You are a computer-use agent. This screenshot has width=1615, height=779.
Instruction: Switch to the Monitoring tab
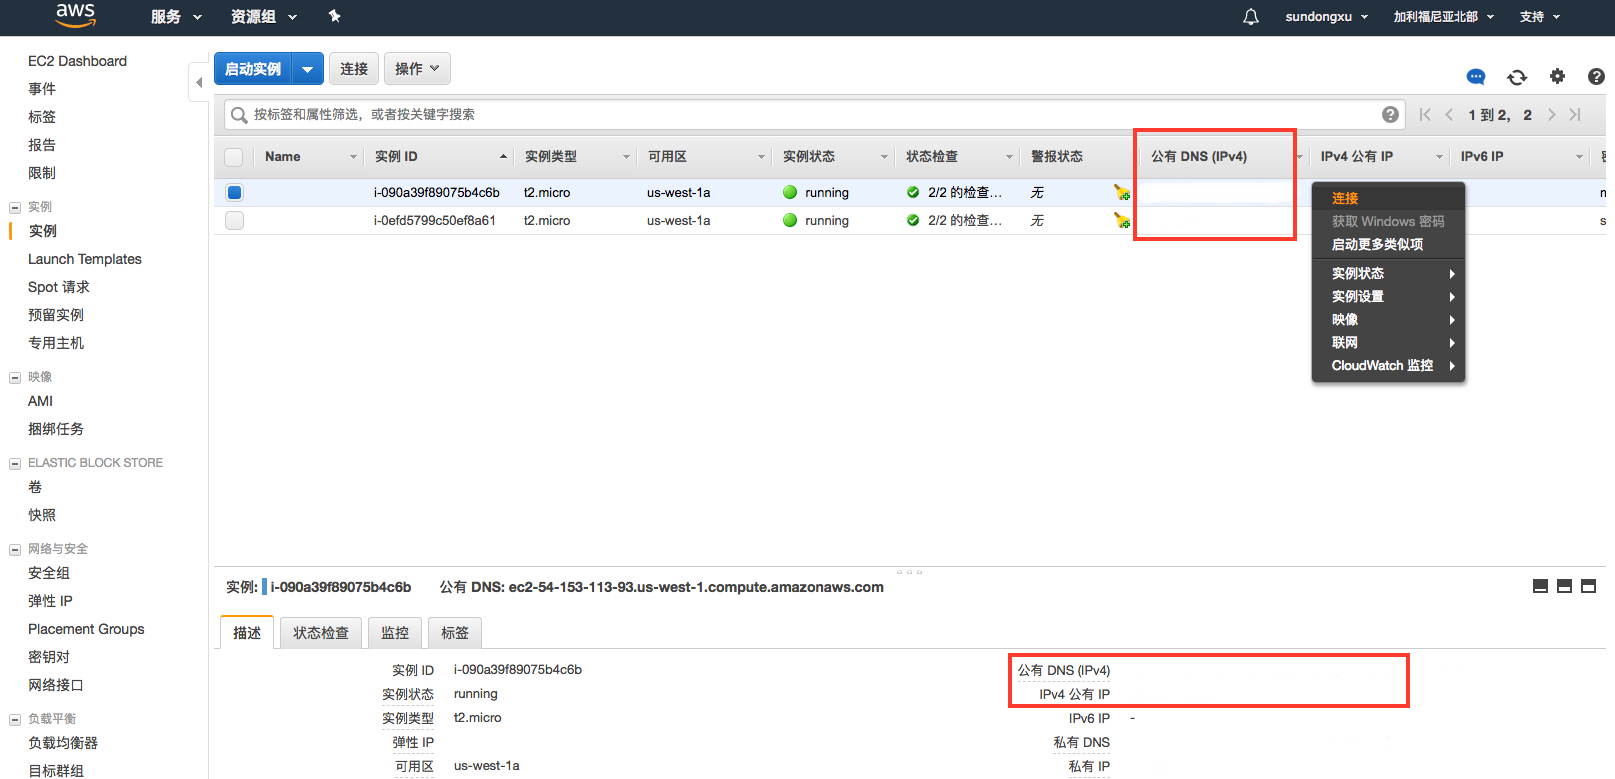tap(395, 633)
